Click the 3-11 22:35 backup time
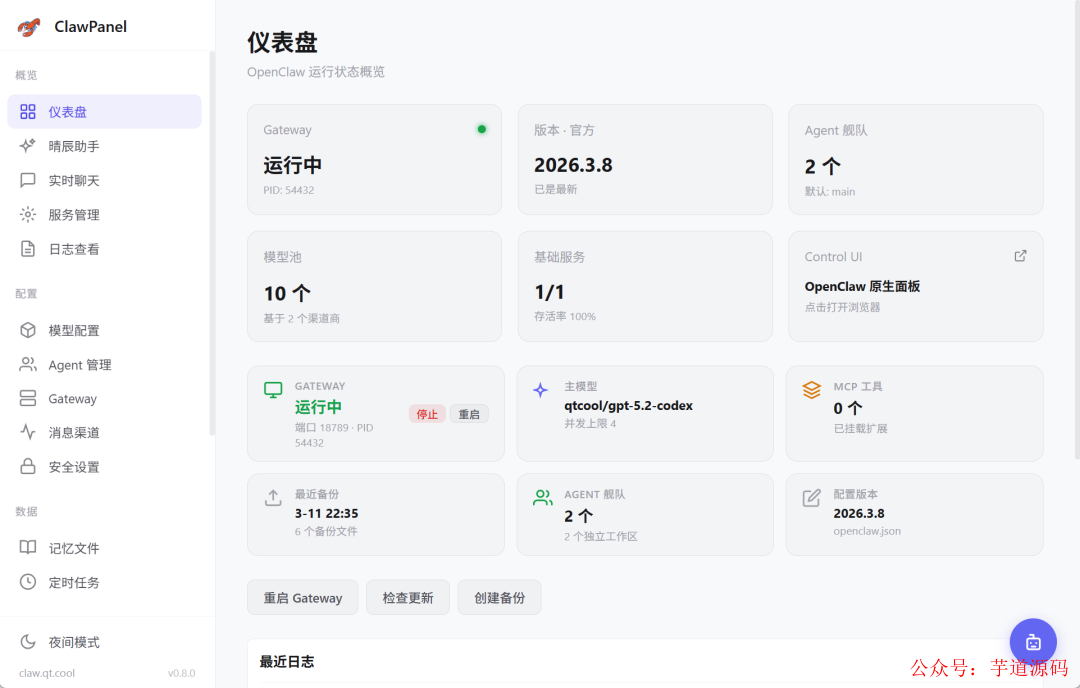The width and height of the screenshot is (1080, 688). [326, 513]
